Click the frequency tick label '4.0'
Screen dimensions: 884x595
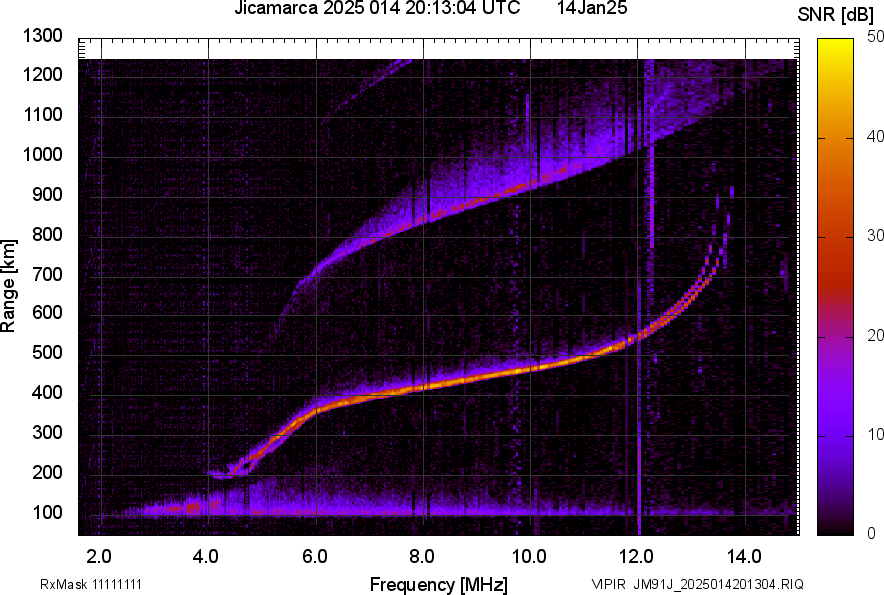coord(206,557)
